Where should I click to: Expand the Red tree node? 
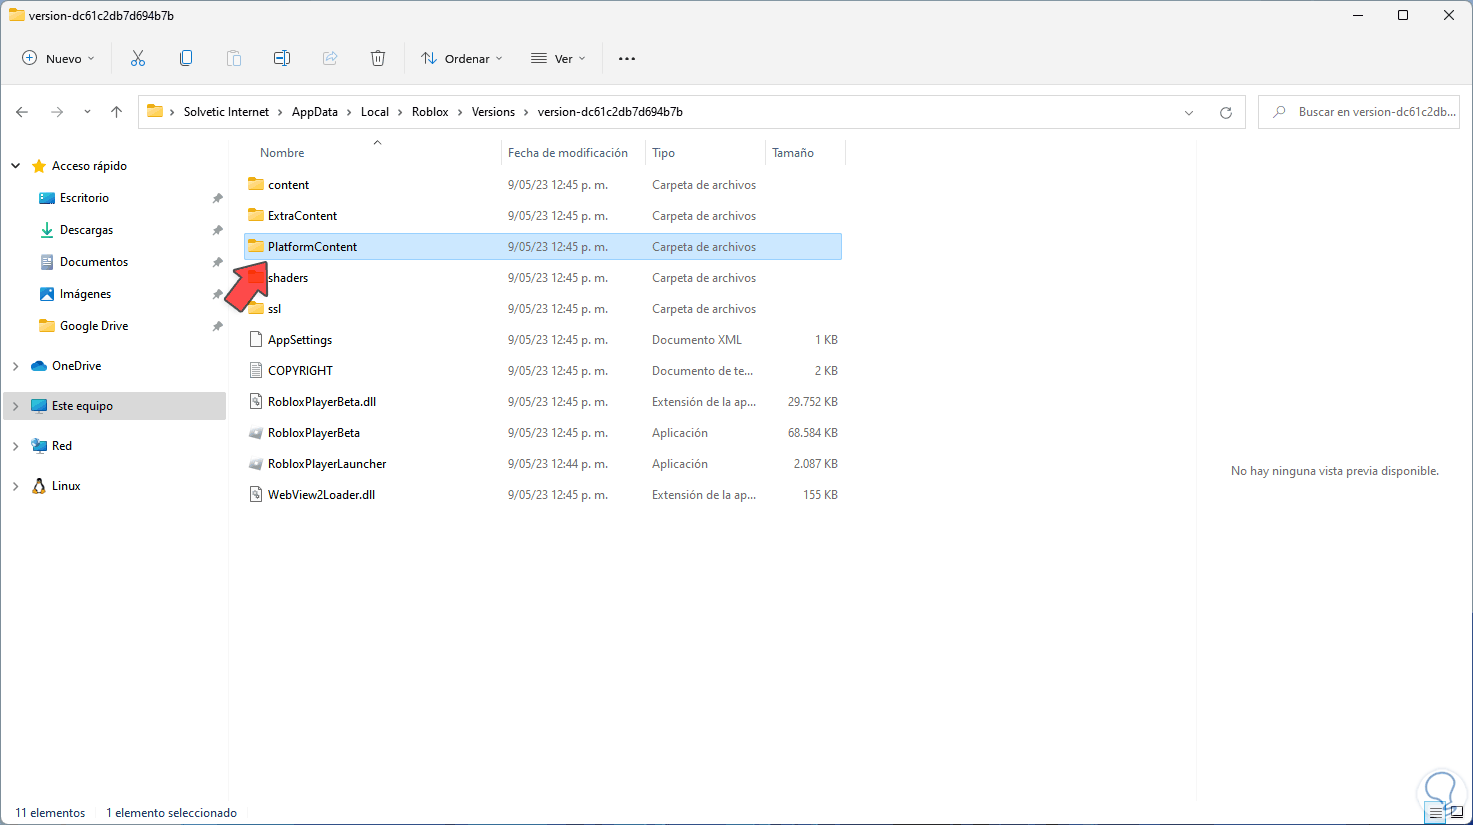point(16,446)
